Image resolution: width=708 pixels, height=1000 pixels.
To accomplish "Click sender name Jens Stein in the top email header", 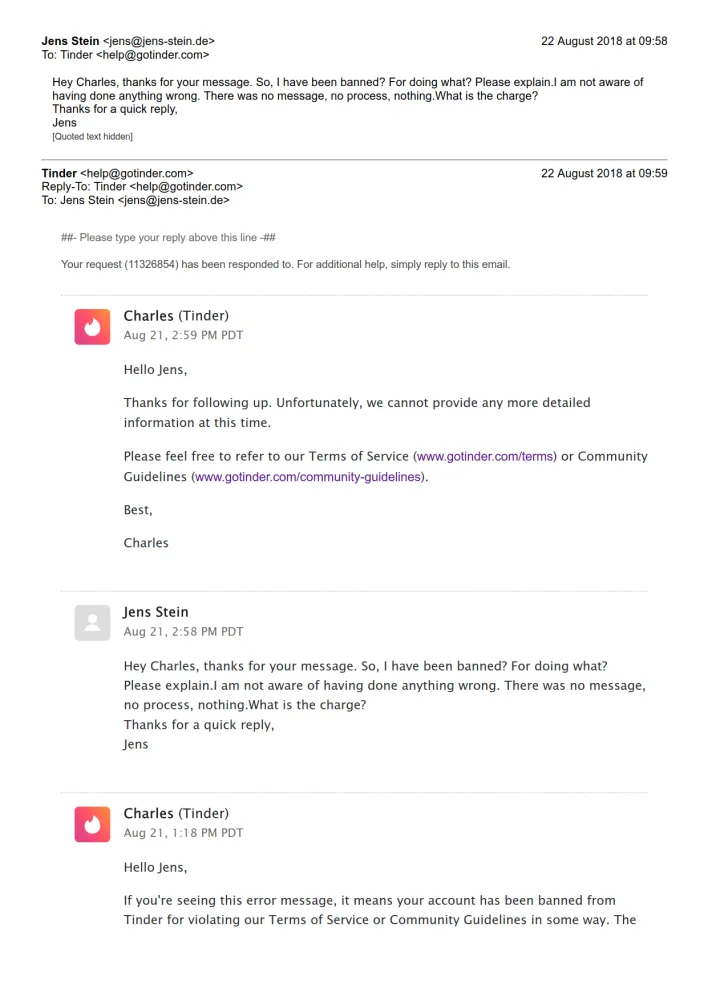I will pos(70,41).
